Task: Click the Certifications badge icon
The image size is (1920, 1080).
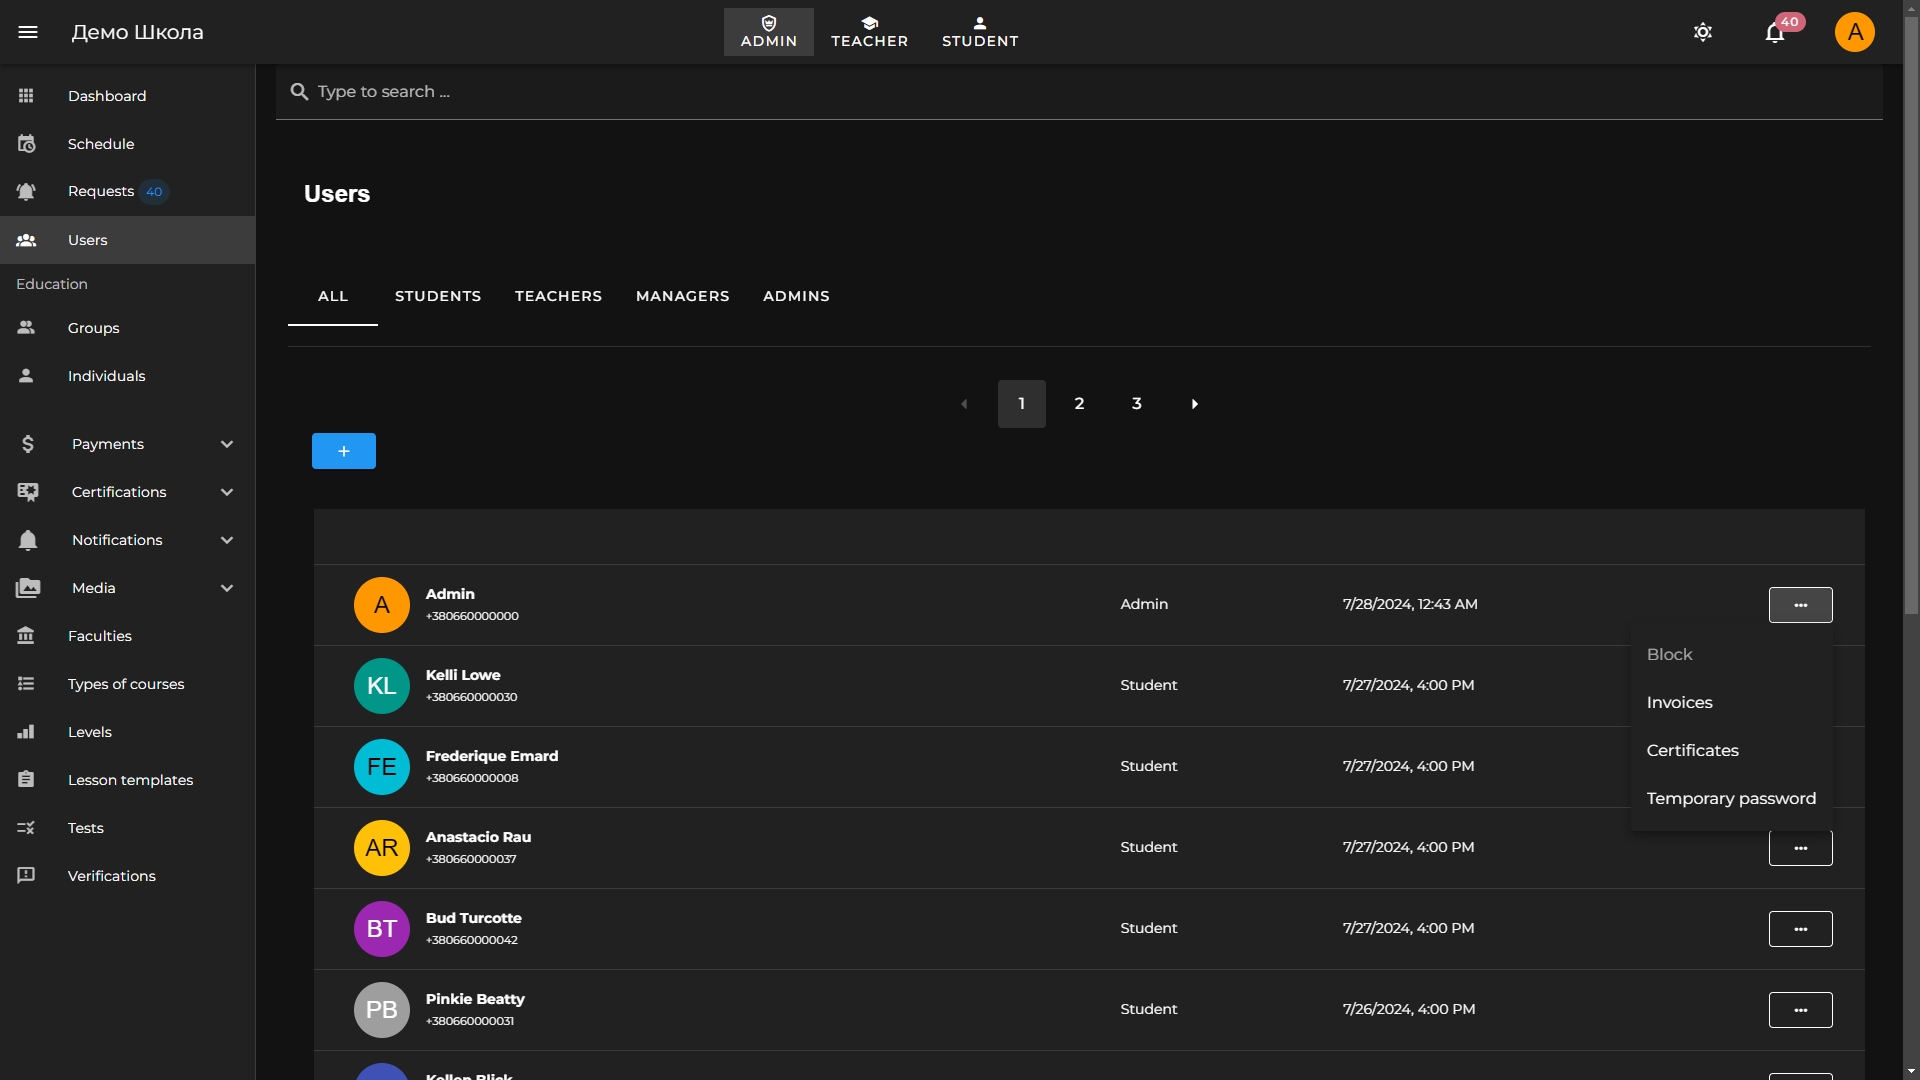Action: coord(28,492)
